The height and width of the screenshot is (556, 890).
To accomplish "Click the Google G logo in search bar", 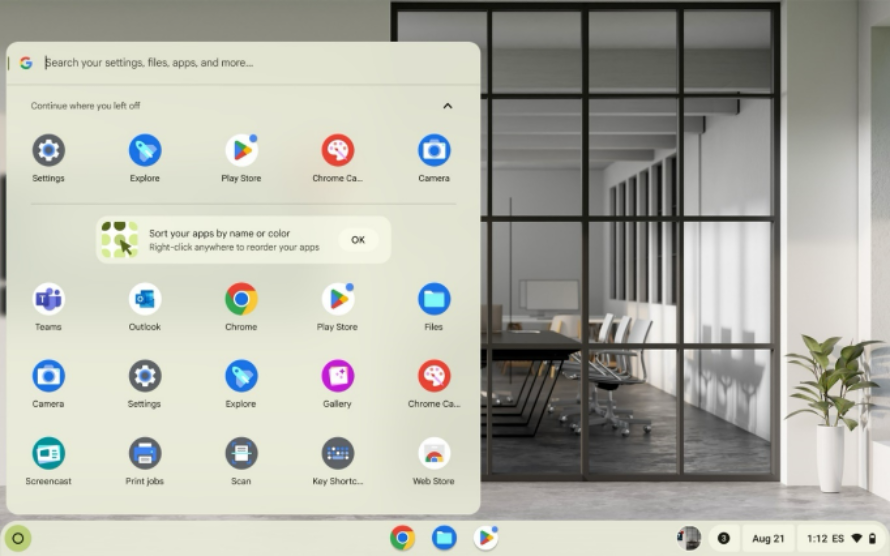I will 26,63.
